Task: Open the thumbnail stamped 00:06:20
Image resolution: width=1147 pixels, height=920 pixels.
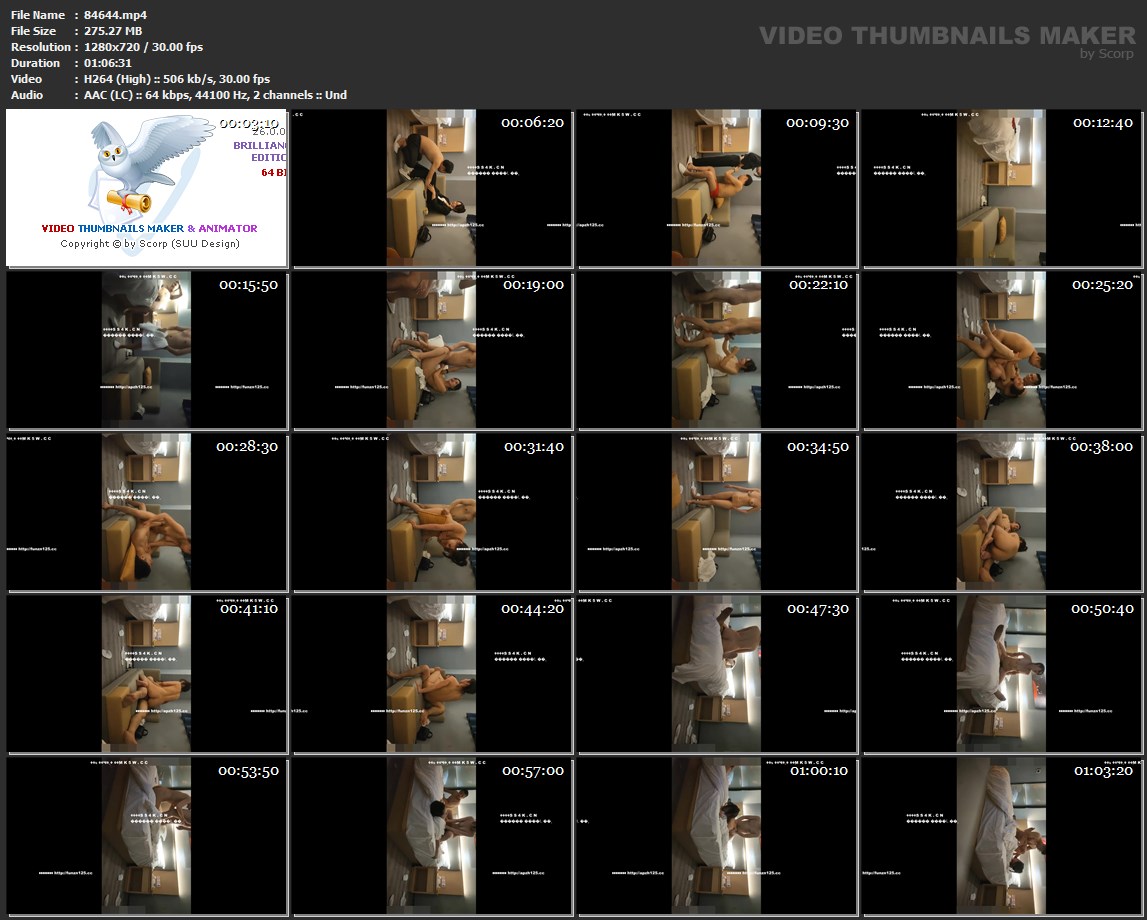Action: point(432,188)
